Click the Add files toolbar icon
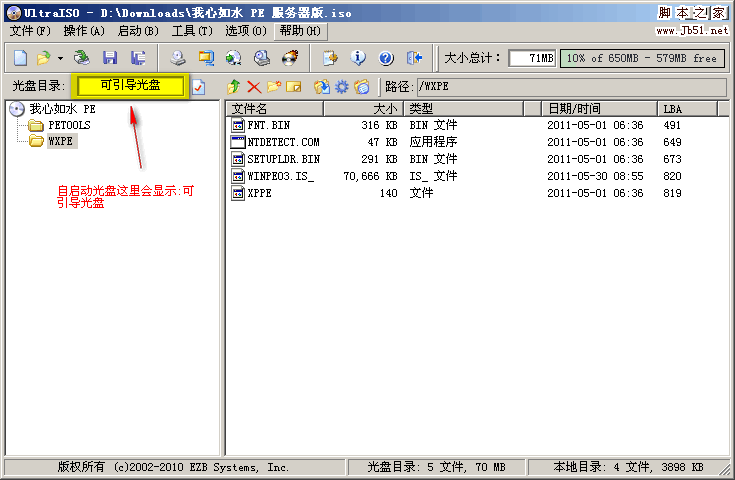 point(330,58)
